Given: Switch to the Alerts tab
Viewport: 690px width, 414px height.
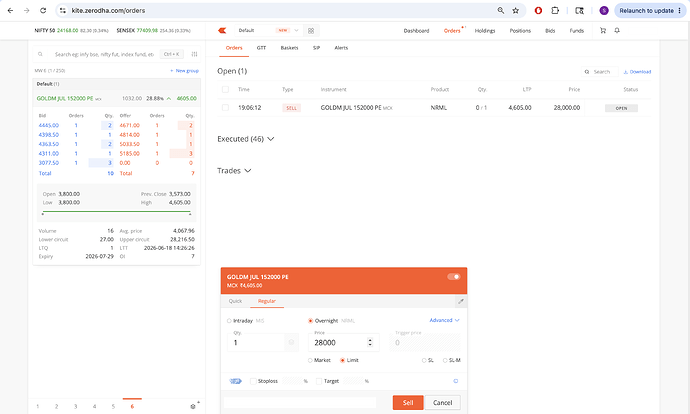Looking at the screenshot, I should [x=341, y=48].
